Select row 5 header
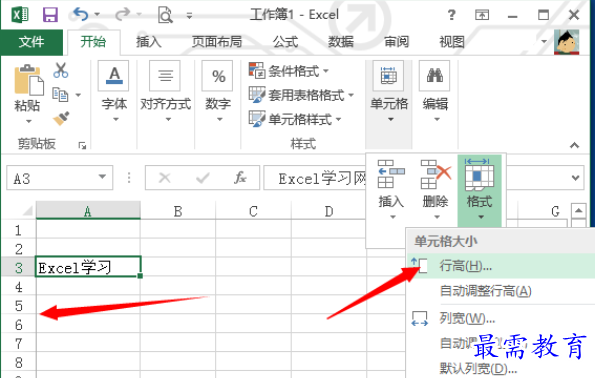The image size is (595, 378). coord(19,306)
